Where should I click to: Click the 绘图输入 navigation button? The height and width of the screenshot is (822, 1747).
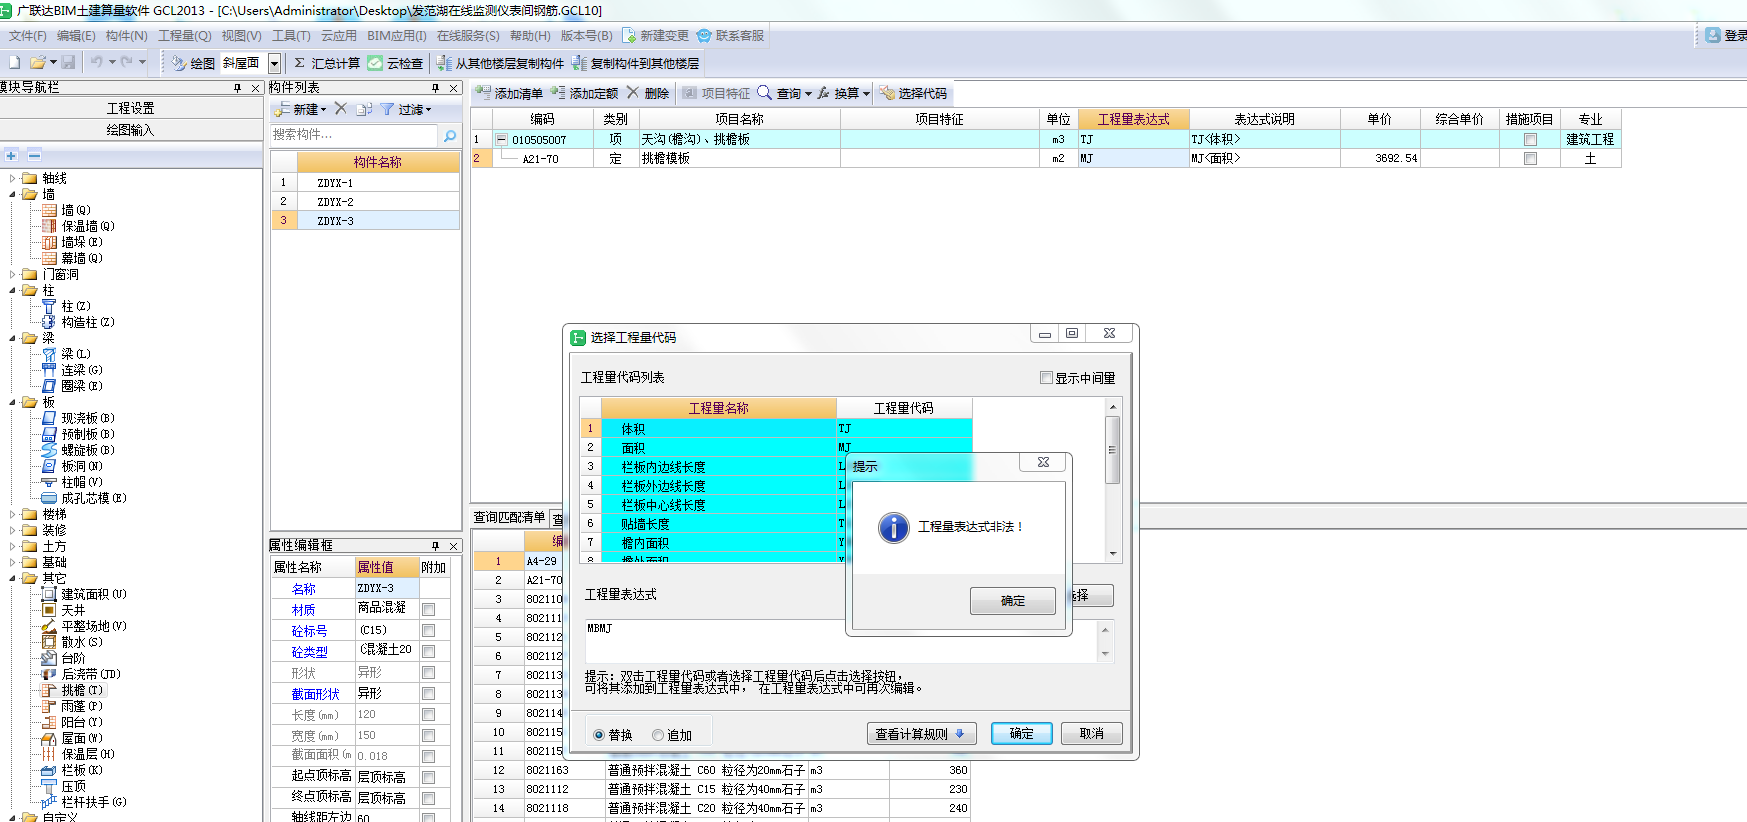pyautogui.click(x=131, y=130)
